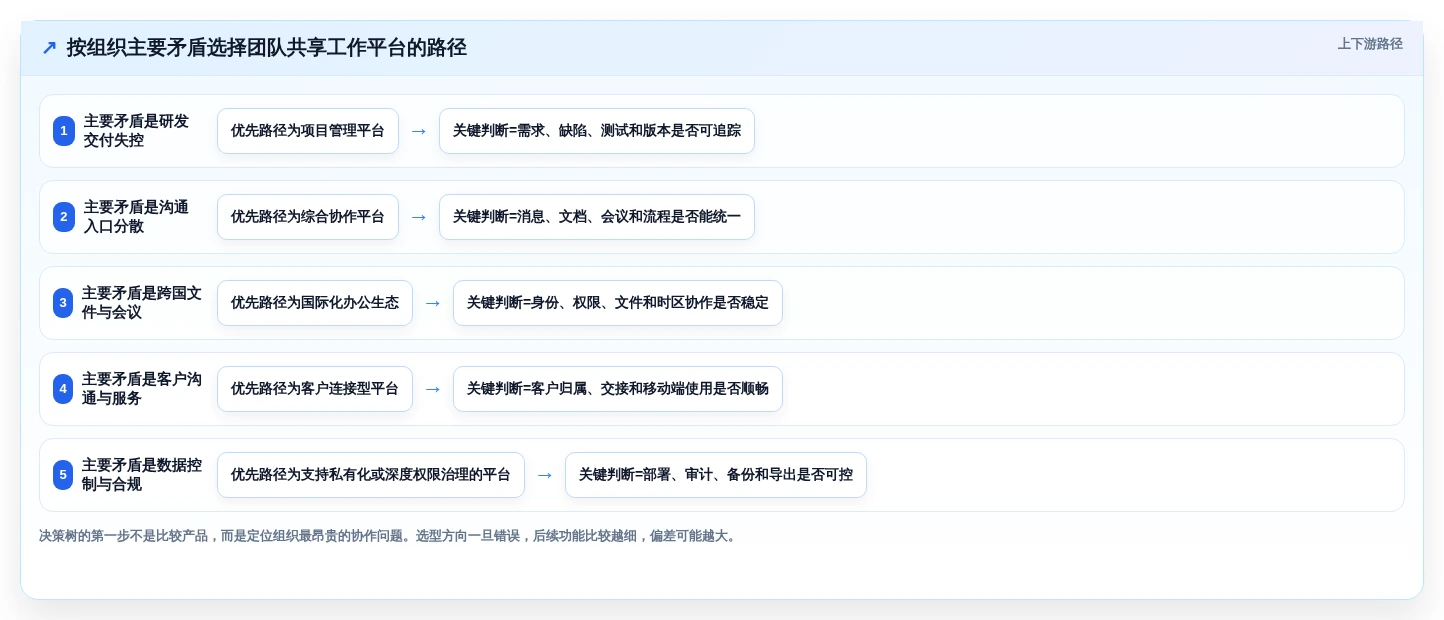
Task: Click the number 1 badge for 研发交付失控
Action: click(x=64, y=131)
